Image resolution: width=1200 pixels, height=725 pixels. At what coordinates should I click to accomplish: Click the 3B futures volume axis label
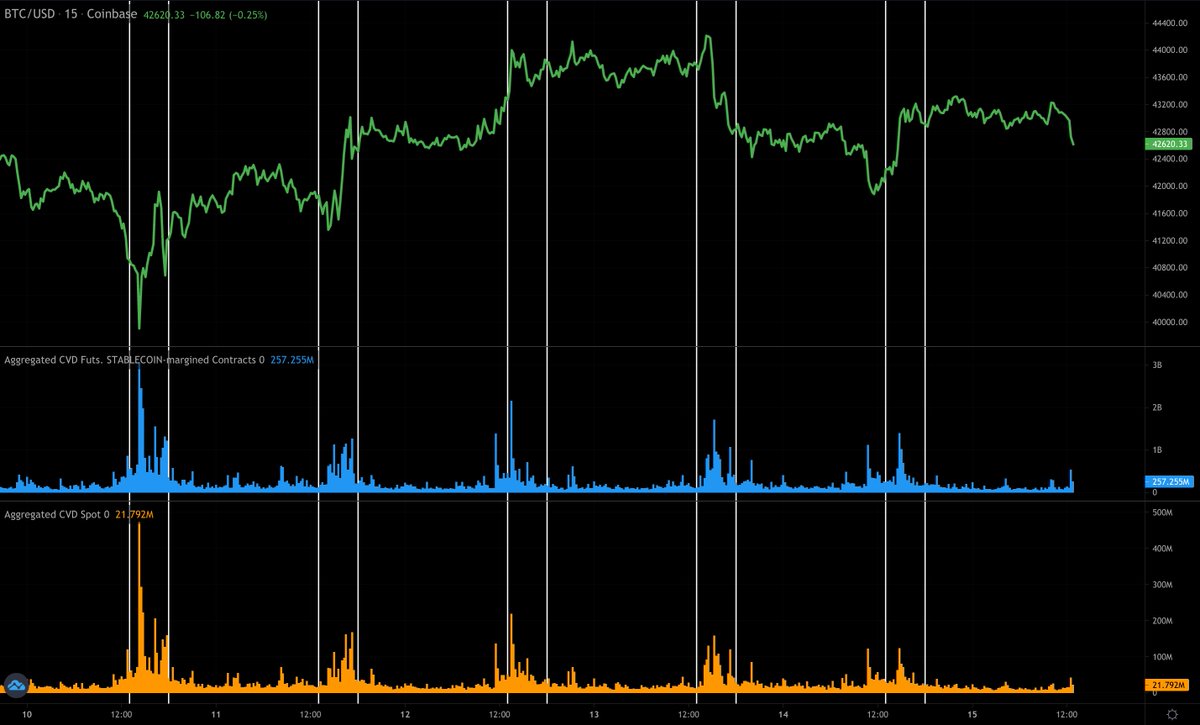(x=1155, y=365)
